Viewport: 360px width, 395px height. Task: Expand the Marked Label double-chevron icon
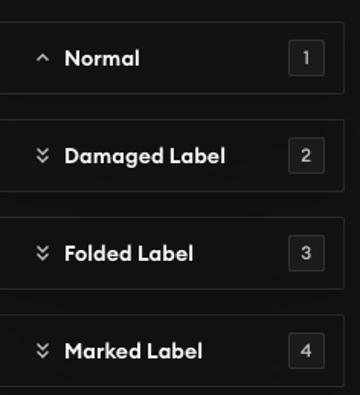(43, 351)
